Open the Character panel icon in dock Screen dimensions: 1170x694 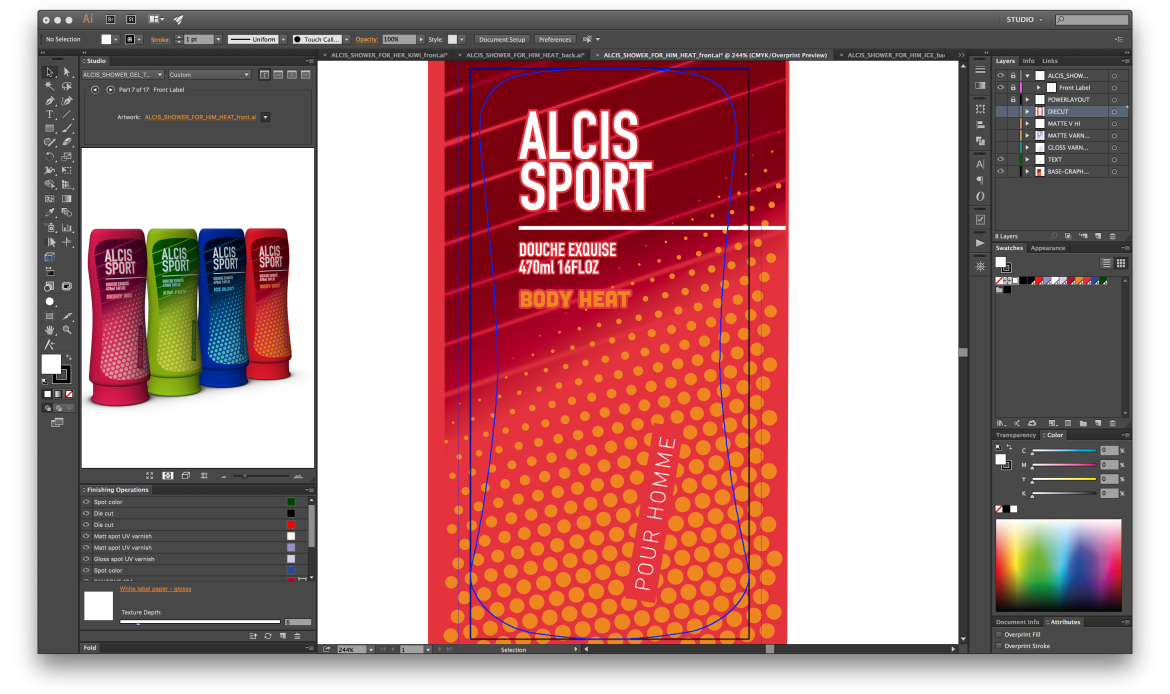[x=980, y=163]
